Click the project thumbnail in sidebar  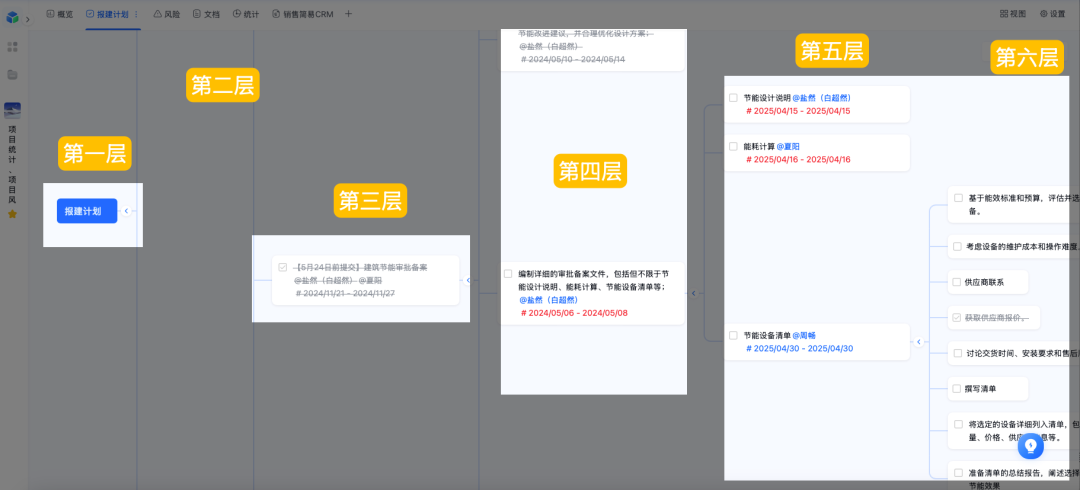coord(13,110)
